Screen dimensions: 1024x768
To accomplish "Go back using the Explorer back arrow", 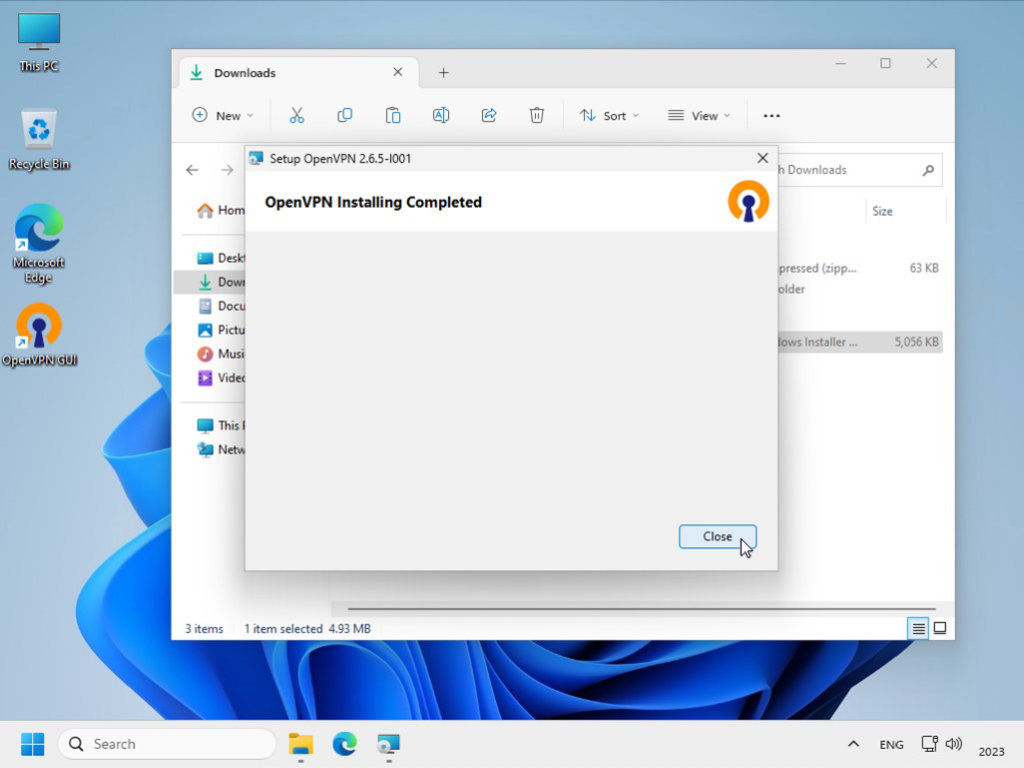I will coord(192,170).
